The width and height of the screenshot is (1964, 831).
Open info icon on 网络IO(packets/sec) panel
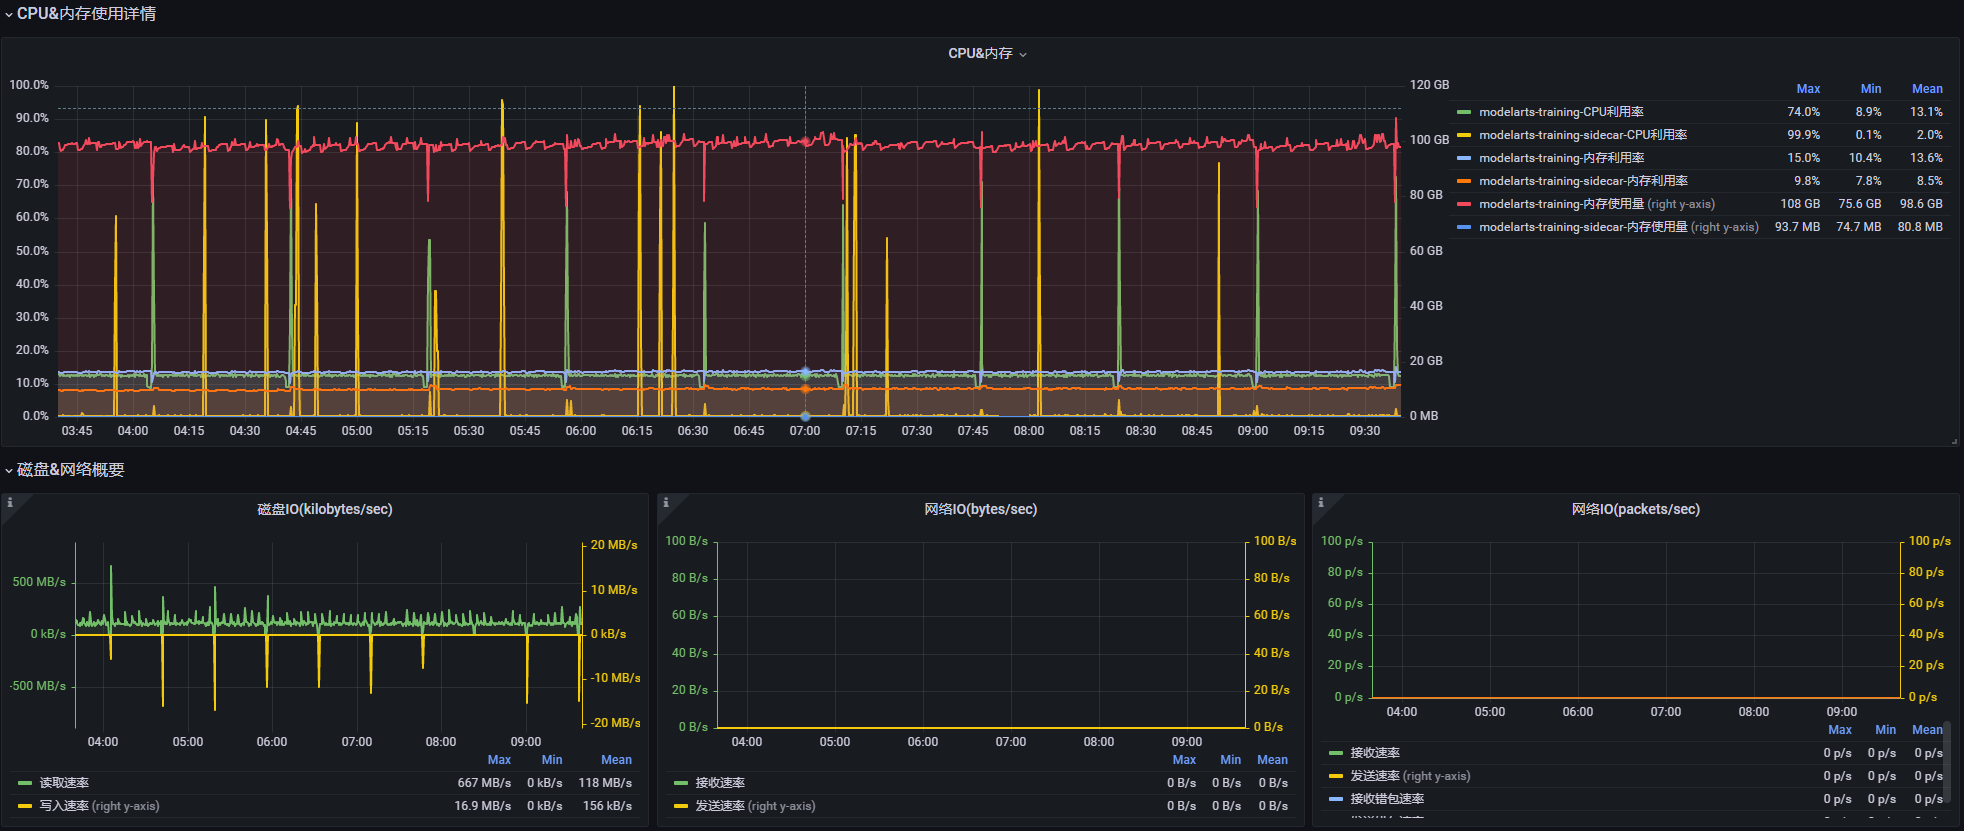click(1321, 502)
